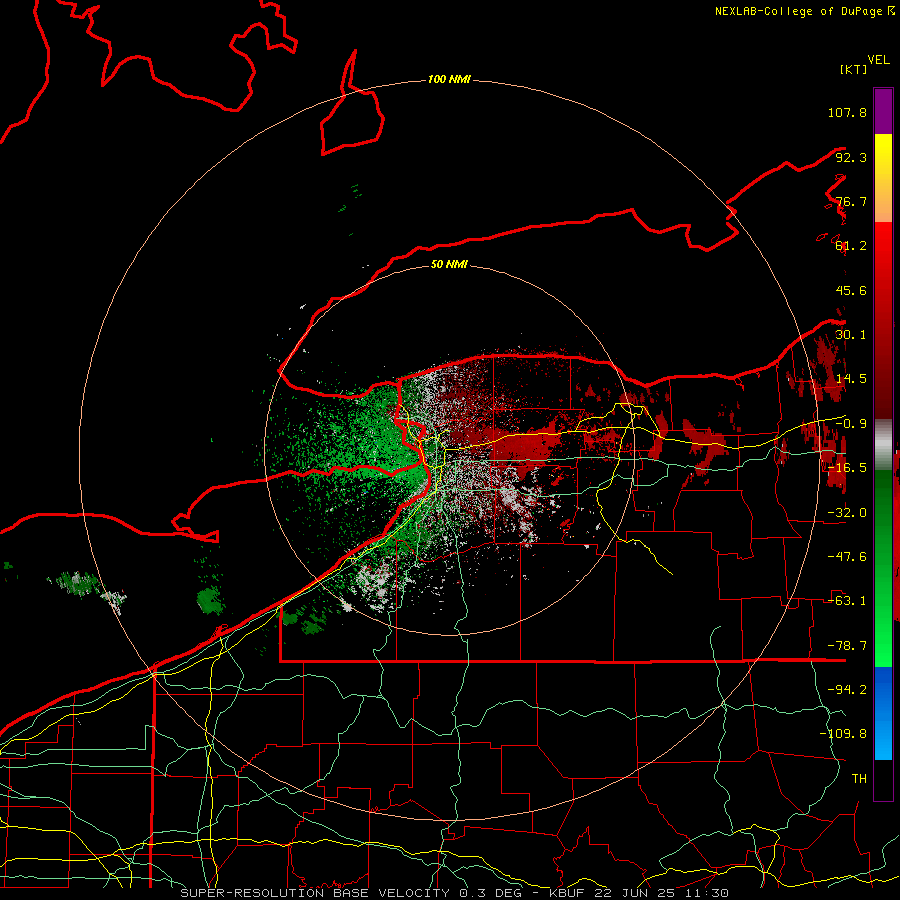Image resolution: width=900 pixels, height=900 pixels.
Task: Click the TH label on the legend
Action: 859,779
